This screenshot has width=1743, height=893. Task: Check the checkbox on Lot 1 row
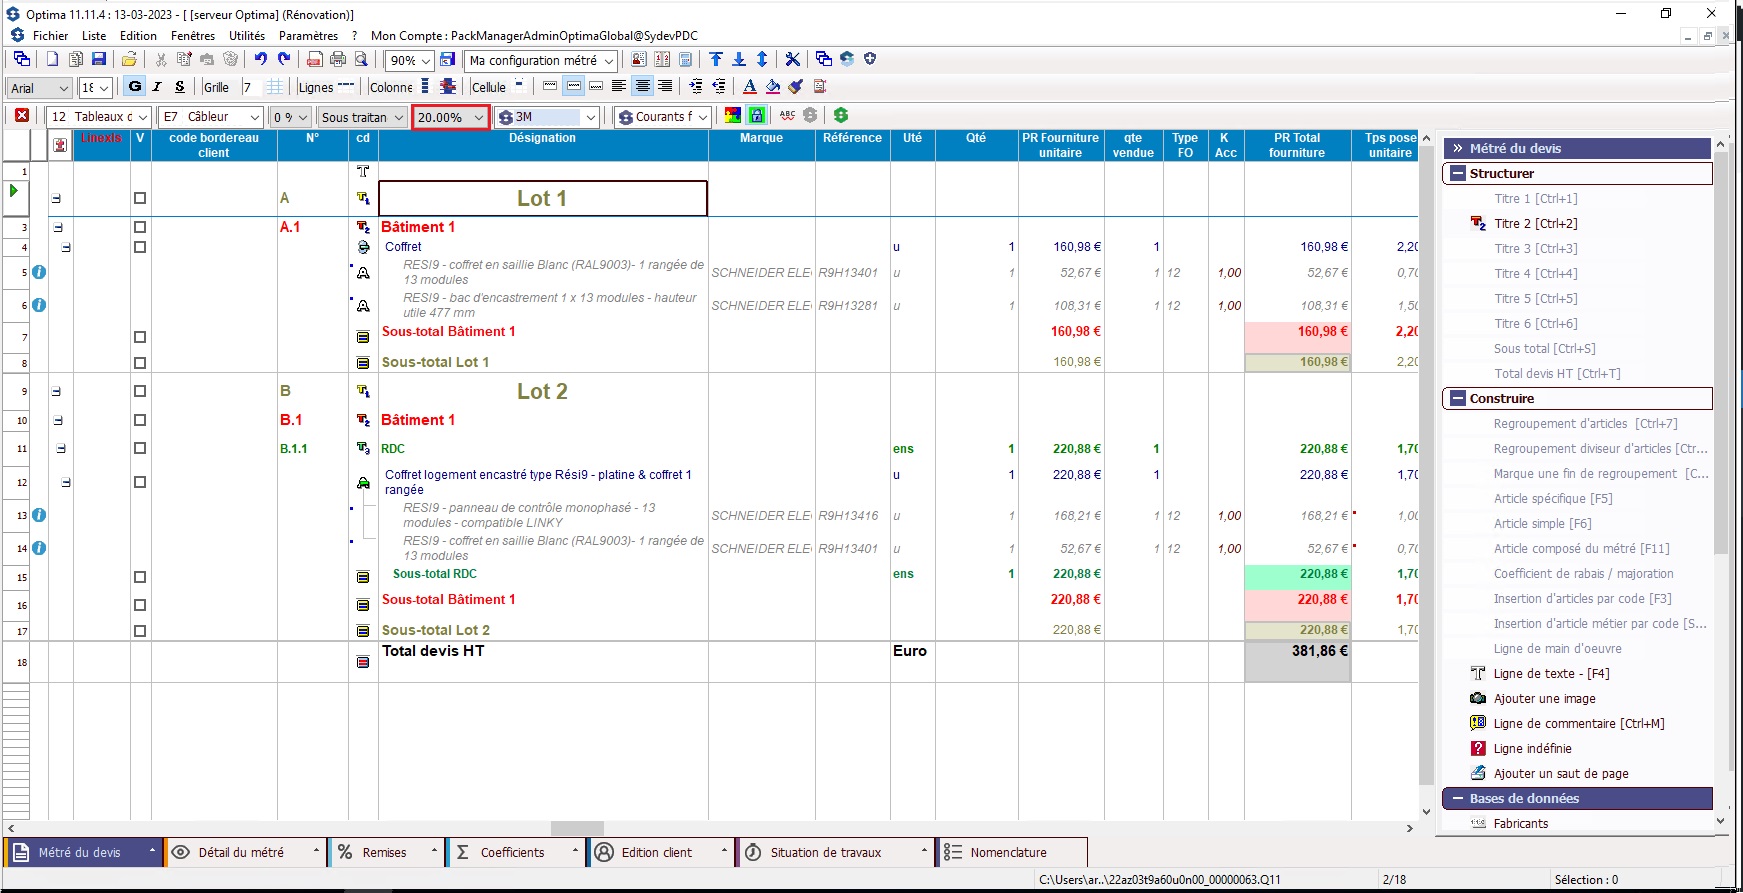click(x=140, y=198)
